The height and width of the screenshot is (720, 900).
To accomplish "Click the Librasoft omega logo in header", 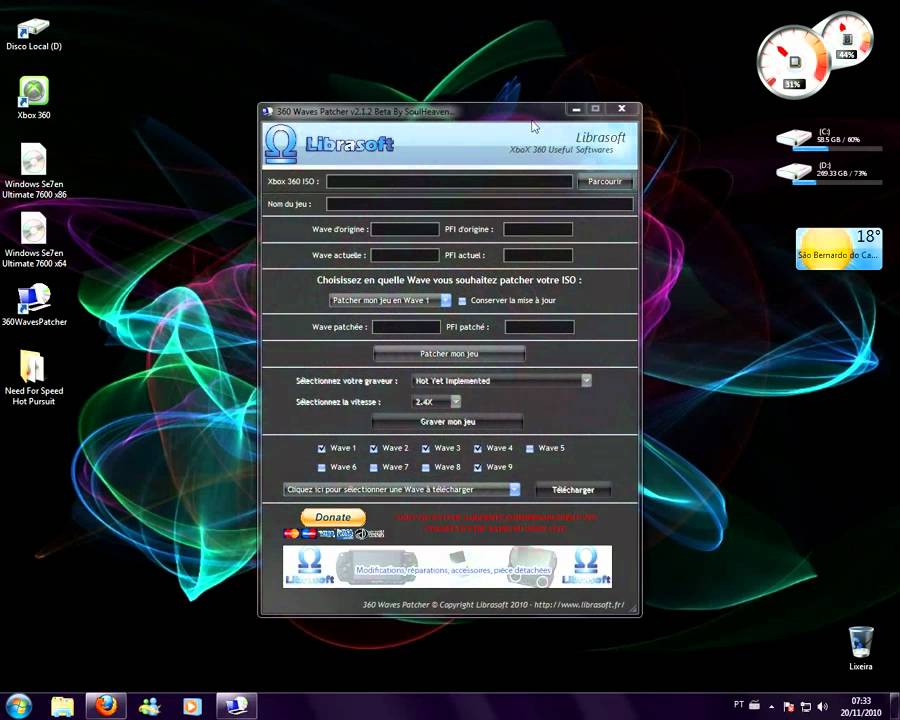I will pos(281,144).
